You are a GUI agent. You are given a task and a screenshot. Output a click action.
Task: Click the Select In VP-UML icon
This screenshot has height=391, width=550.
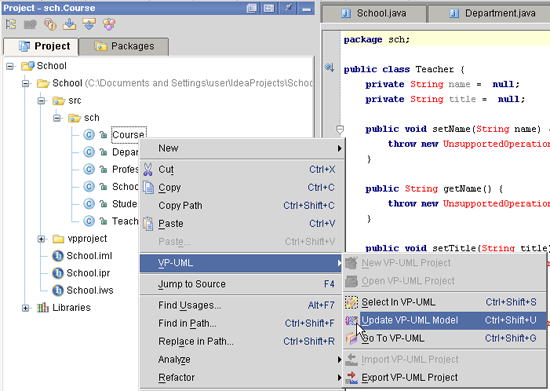click(x=351, y=302)
